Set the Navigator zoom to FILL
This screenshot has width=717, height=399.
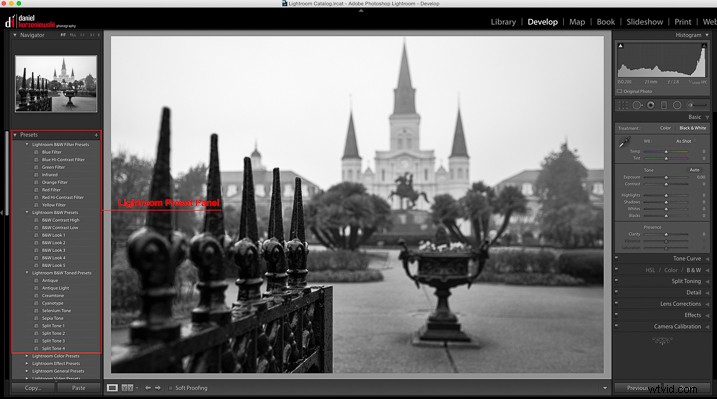coord(73,35)
